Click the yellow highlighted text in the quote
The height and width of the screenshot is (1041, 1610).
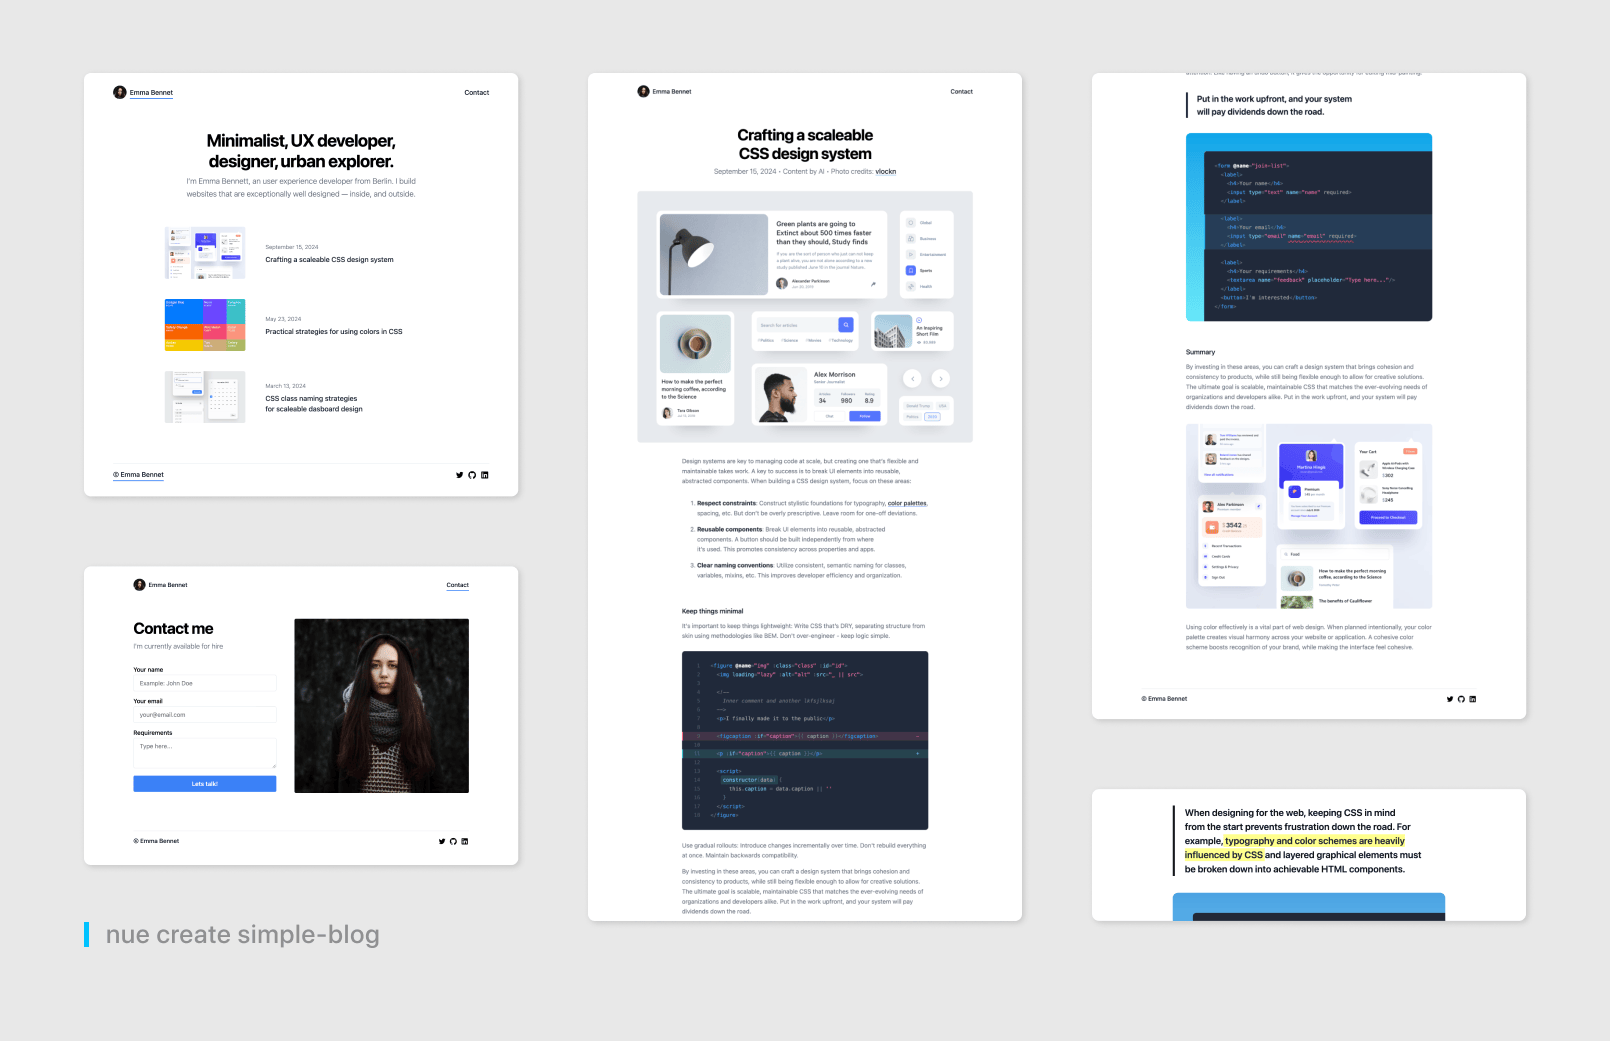click(x=1296, y=848)
